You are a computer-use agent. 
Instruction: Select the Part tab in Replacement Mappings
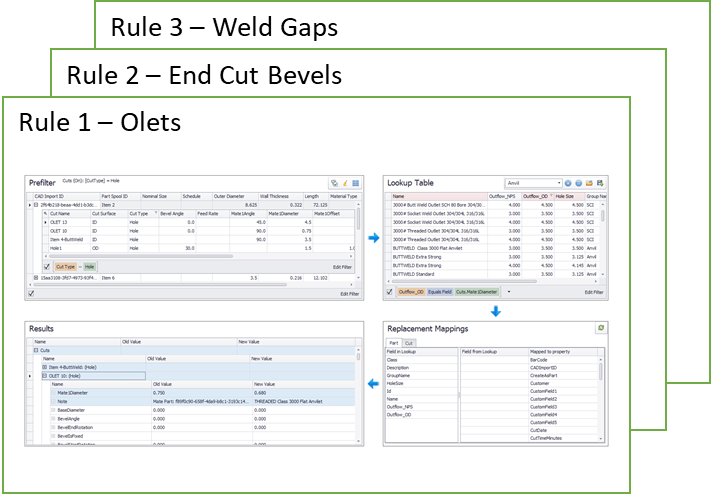click(394, 343)
